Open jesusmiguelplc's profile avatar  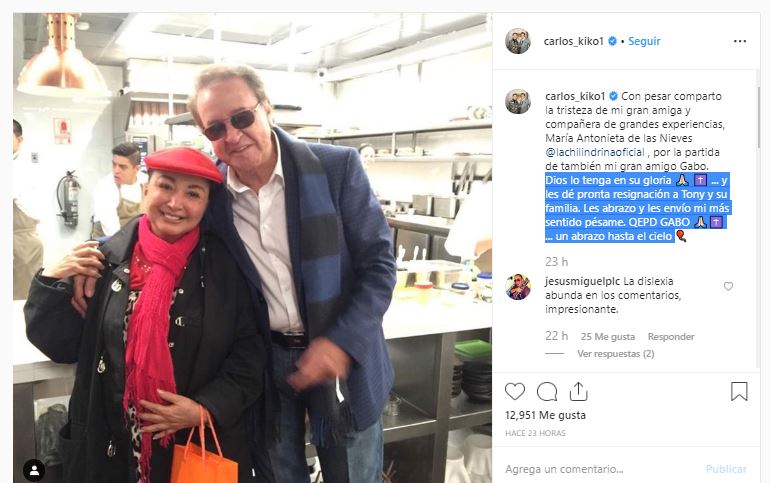[x=518, y=287]
